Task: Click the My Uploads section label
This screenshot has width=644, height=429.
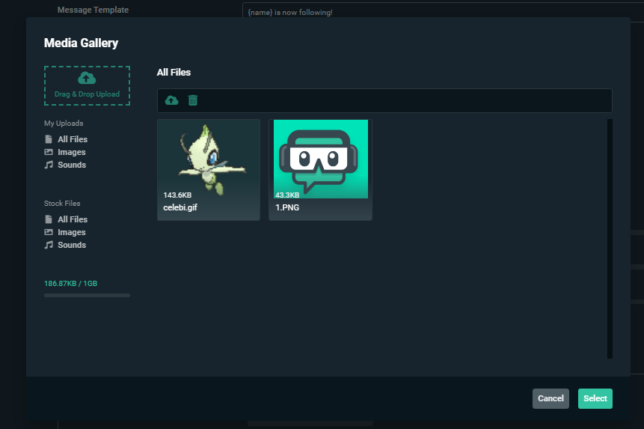Action: pos(64,123)
